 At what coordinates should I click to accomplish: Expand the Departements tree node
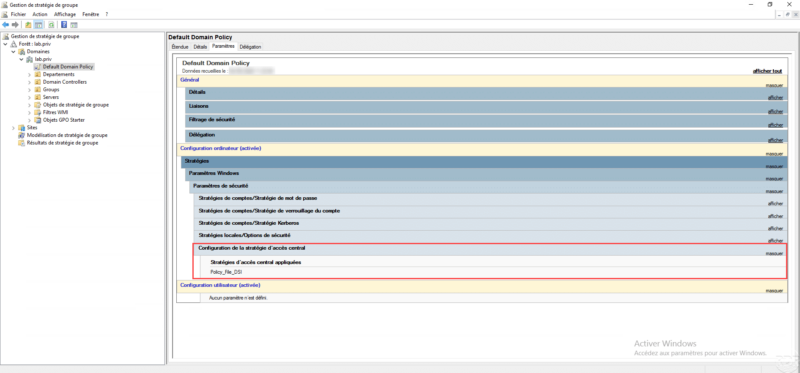point(30,74)
